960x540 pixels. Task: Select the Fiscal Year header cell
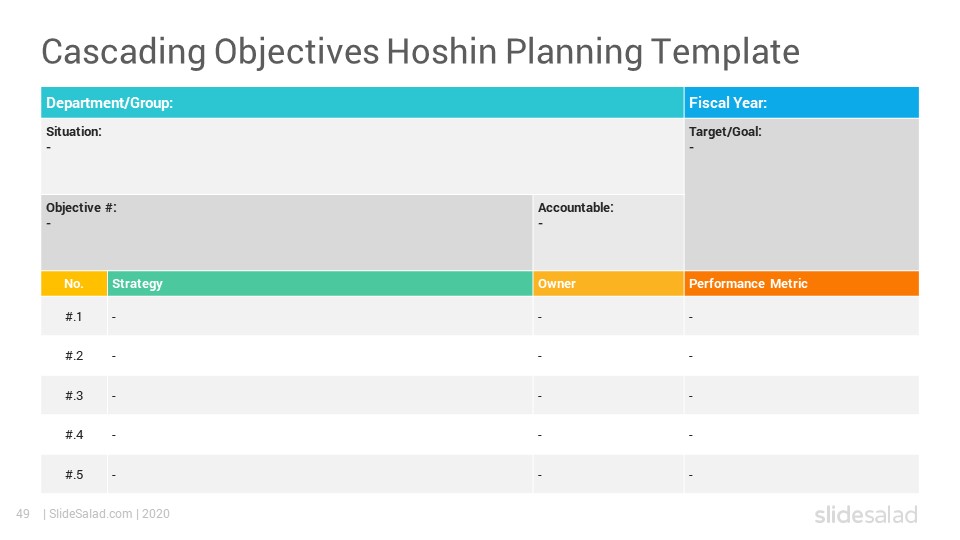click(x=801, y=102)
